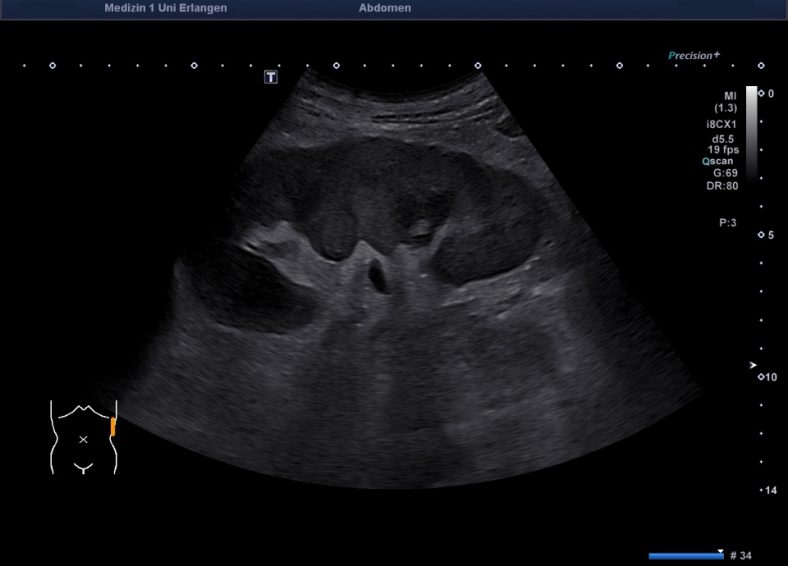Click the X mark on body pictogram

point(84,439)
